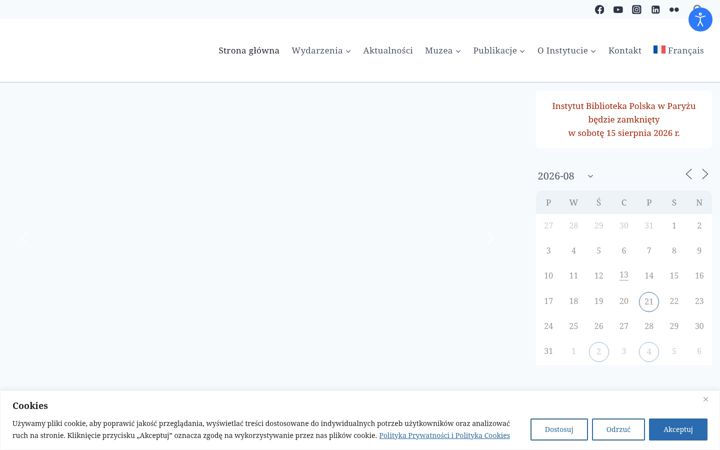This screenshot has height=450, width=720.
Task: Select calendar day 28 of August
Action: 649,326
